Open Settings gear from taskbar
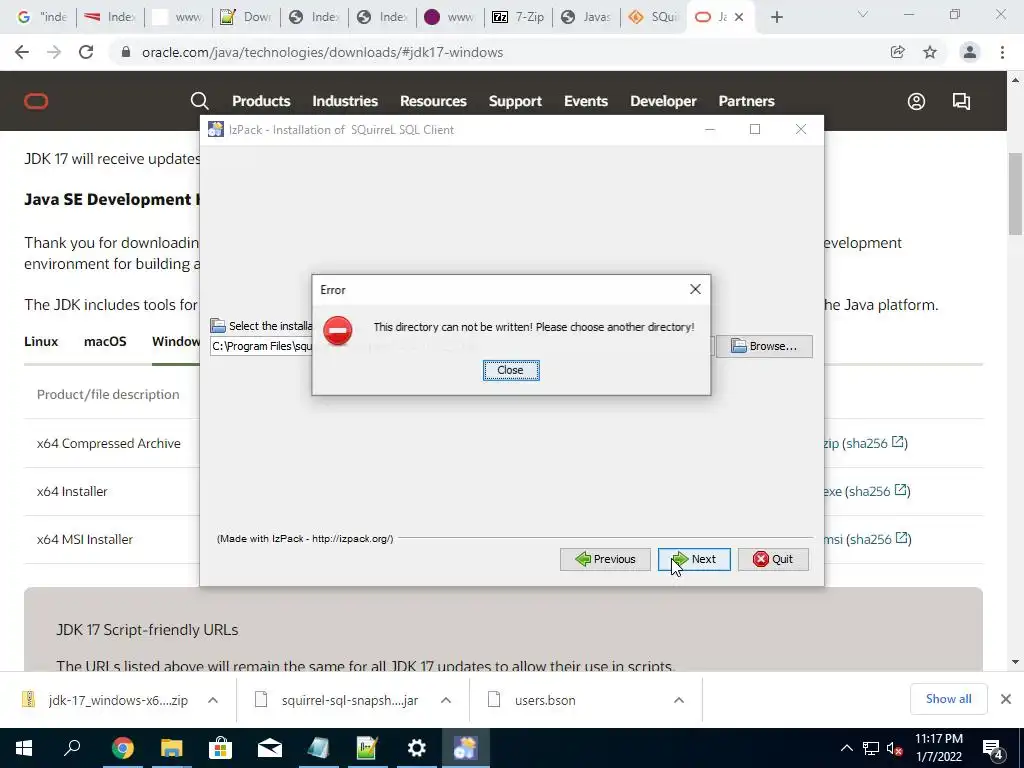This screenshot has height=768, width=1024. [x=416, y=748]
